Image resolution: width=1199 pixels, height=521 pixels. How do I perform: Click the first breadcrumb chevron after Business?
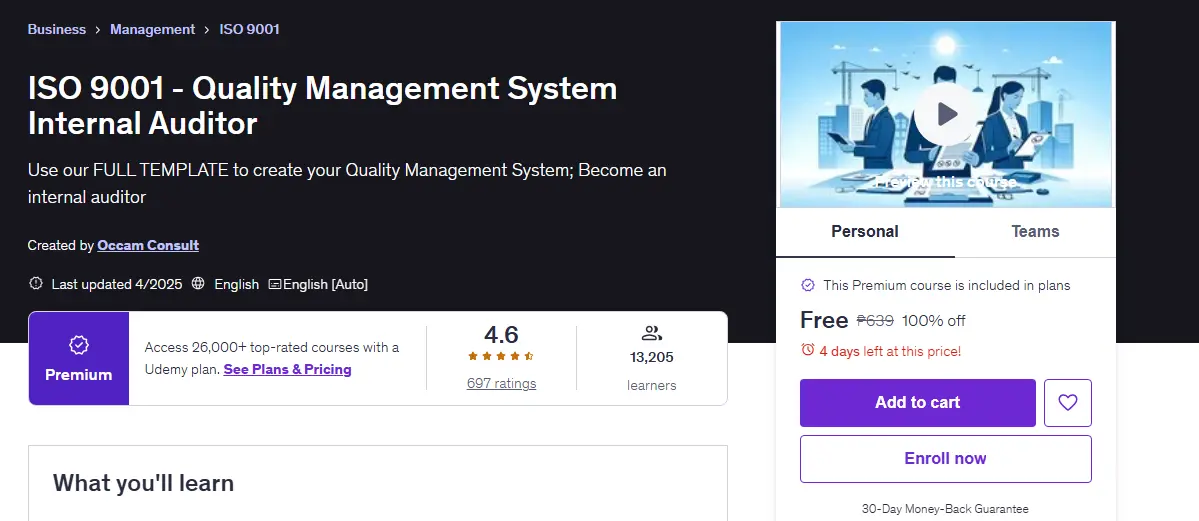click(98, 30)
